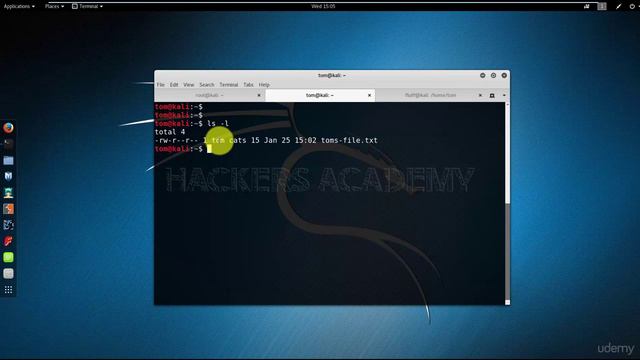Show all applications grid
This screenshot has width=640, height=360.
(x=8, y=290)
